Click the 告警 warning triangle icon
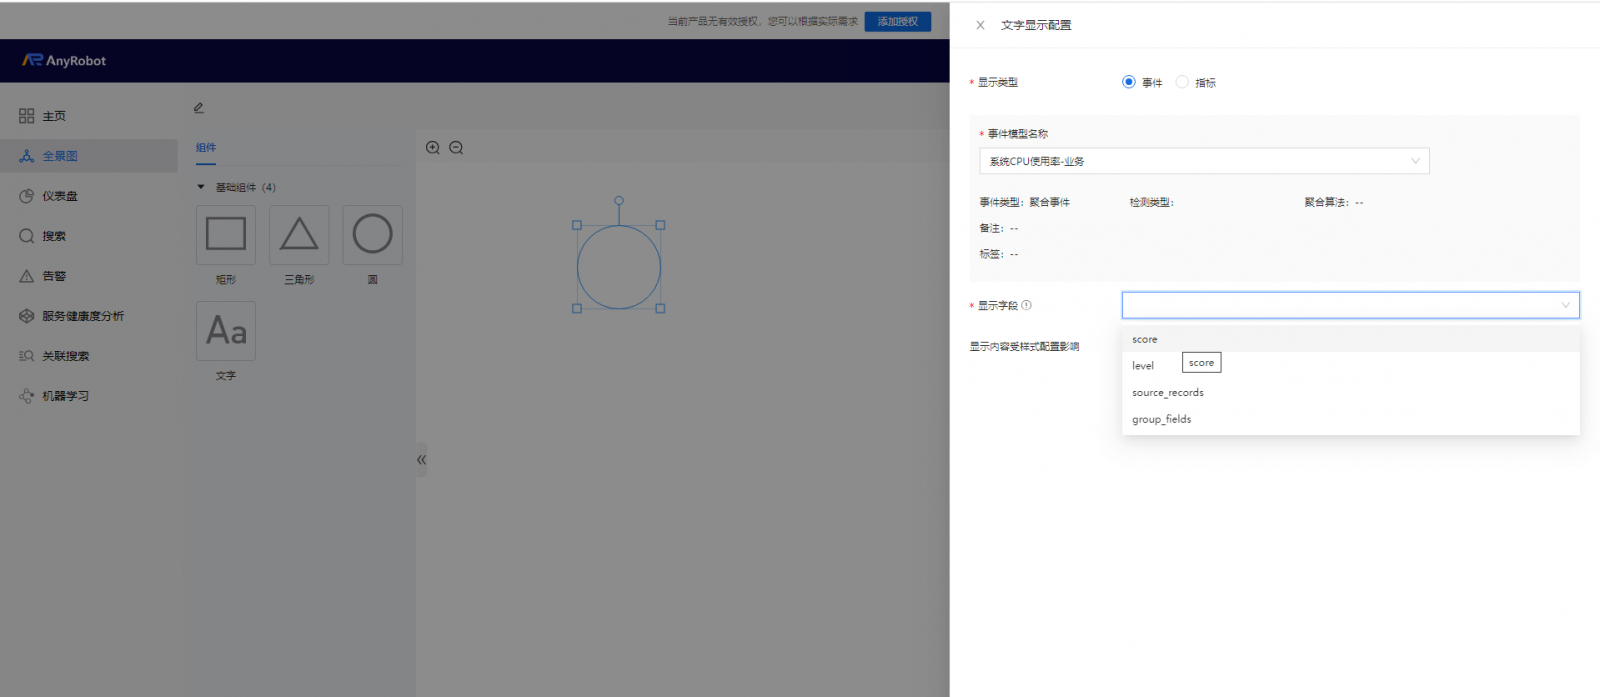The height and width of the screenshot is (697, 1600). pos(27,276)
